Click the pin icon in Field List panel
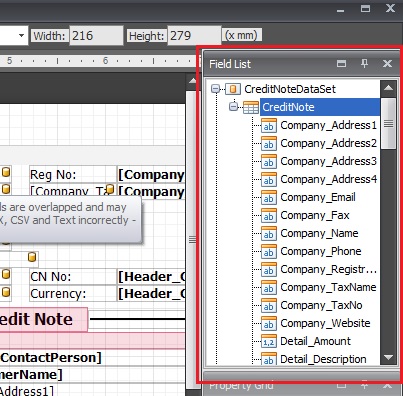This screenshot has height=396, width=403. click(x=364, y=63)
